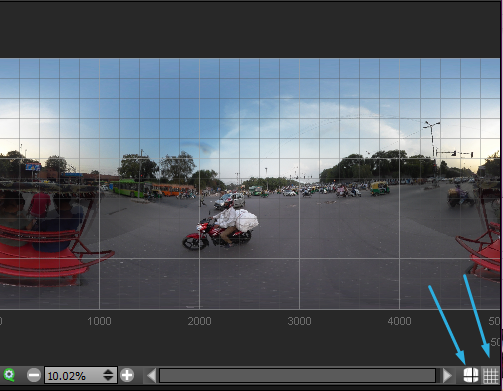Decrease zoom with the stepper down arrow
Viewport: 503px width, 391px height.
108,379
